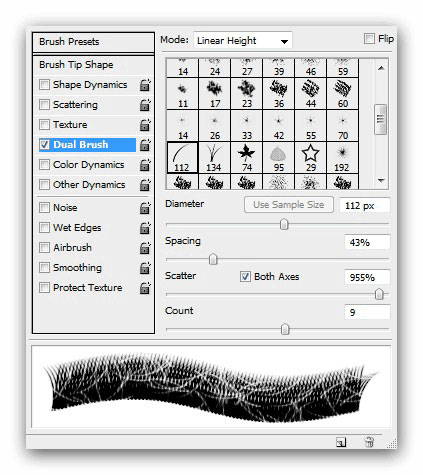Viewport: 423px width, 475px height.
Task: Open the Brush Presets section
Action: point(93,42)
